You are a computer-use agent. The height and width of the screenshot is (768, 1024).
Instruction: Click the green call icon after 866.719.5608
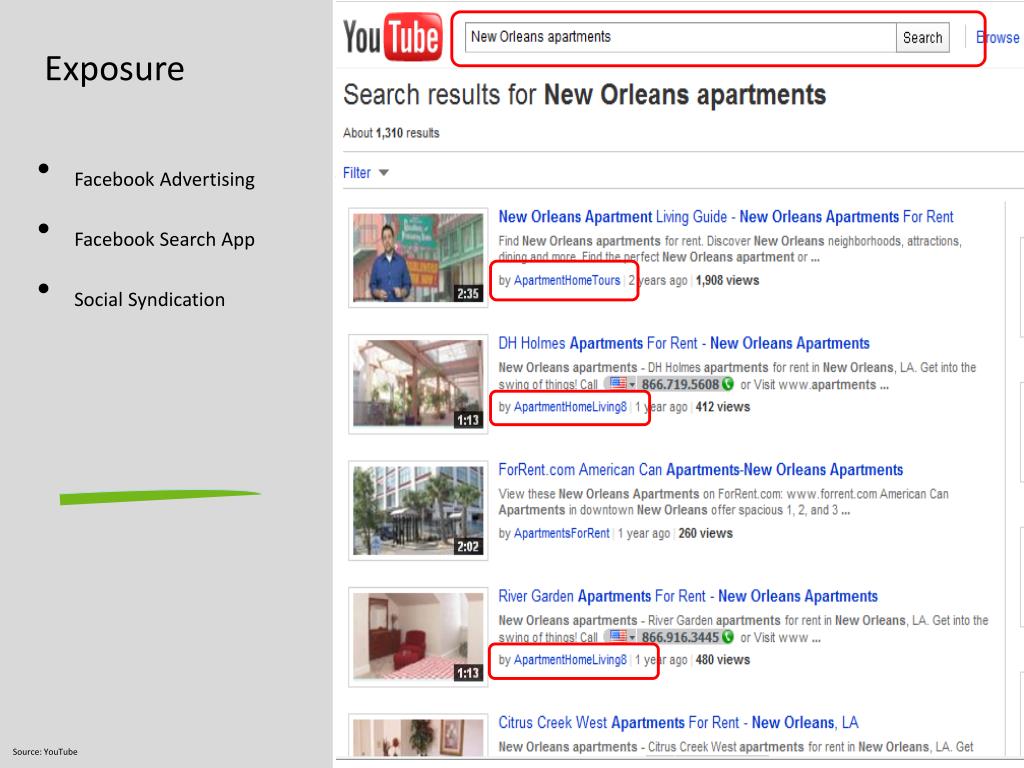click(x=728, y=384)
